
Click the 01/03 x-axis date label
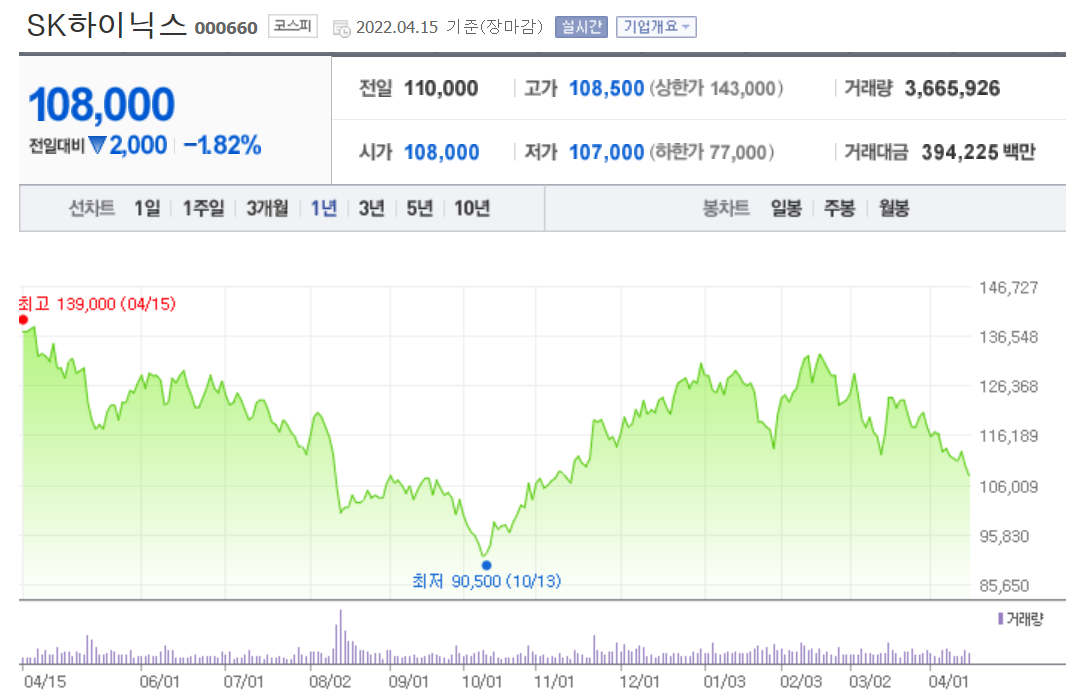725,681
